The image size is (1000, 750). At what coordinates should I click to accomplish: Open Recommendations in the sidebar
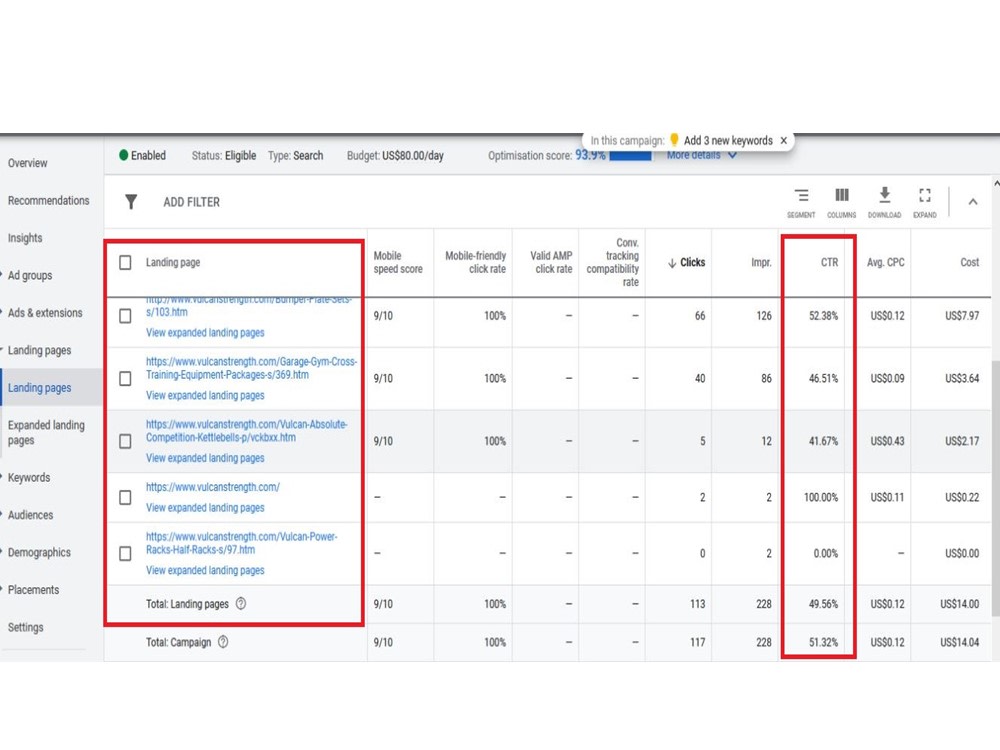click(x=48, y=200)
